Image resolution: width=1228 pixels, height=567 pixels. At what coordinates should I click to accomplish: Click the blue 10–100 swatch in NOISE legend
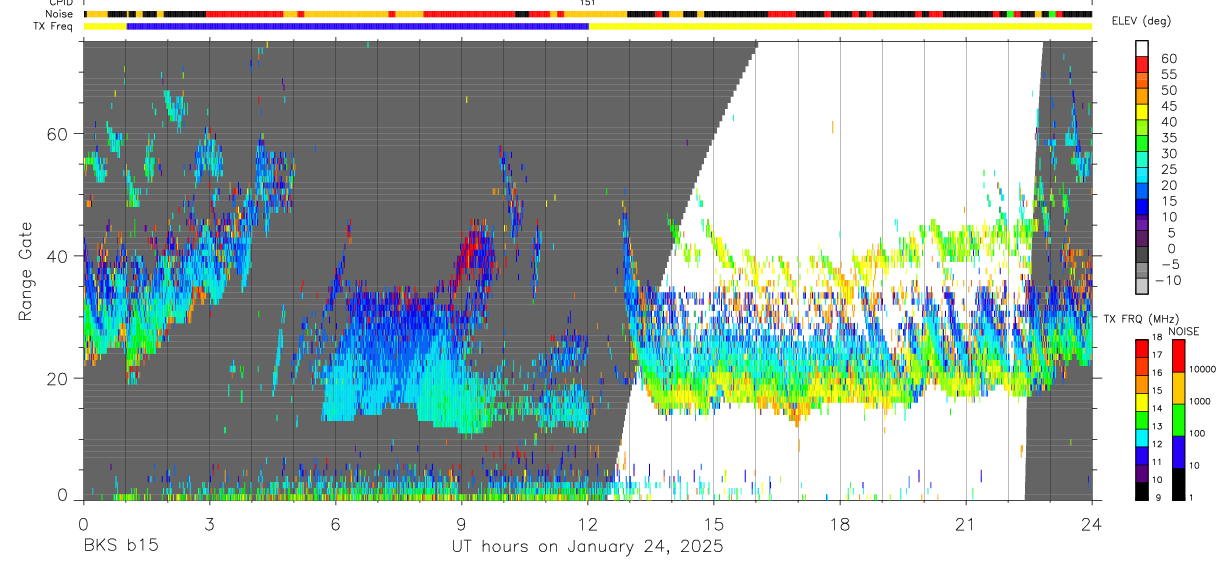click(1179, 452)
